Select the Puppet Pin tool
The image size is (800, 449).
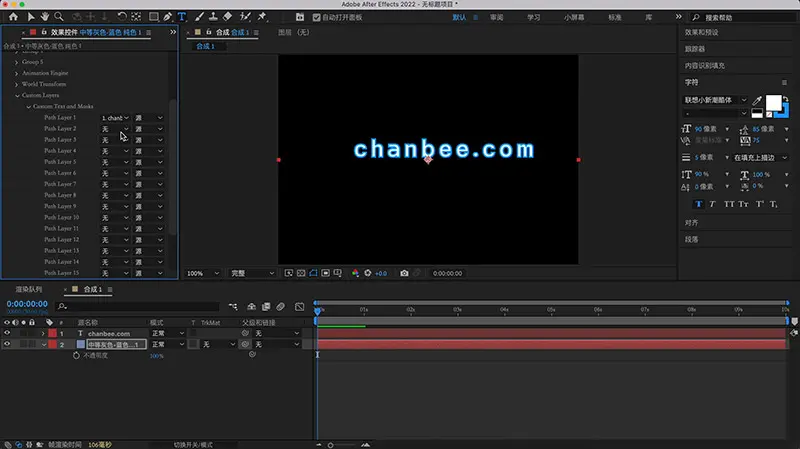pos(262,17)
